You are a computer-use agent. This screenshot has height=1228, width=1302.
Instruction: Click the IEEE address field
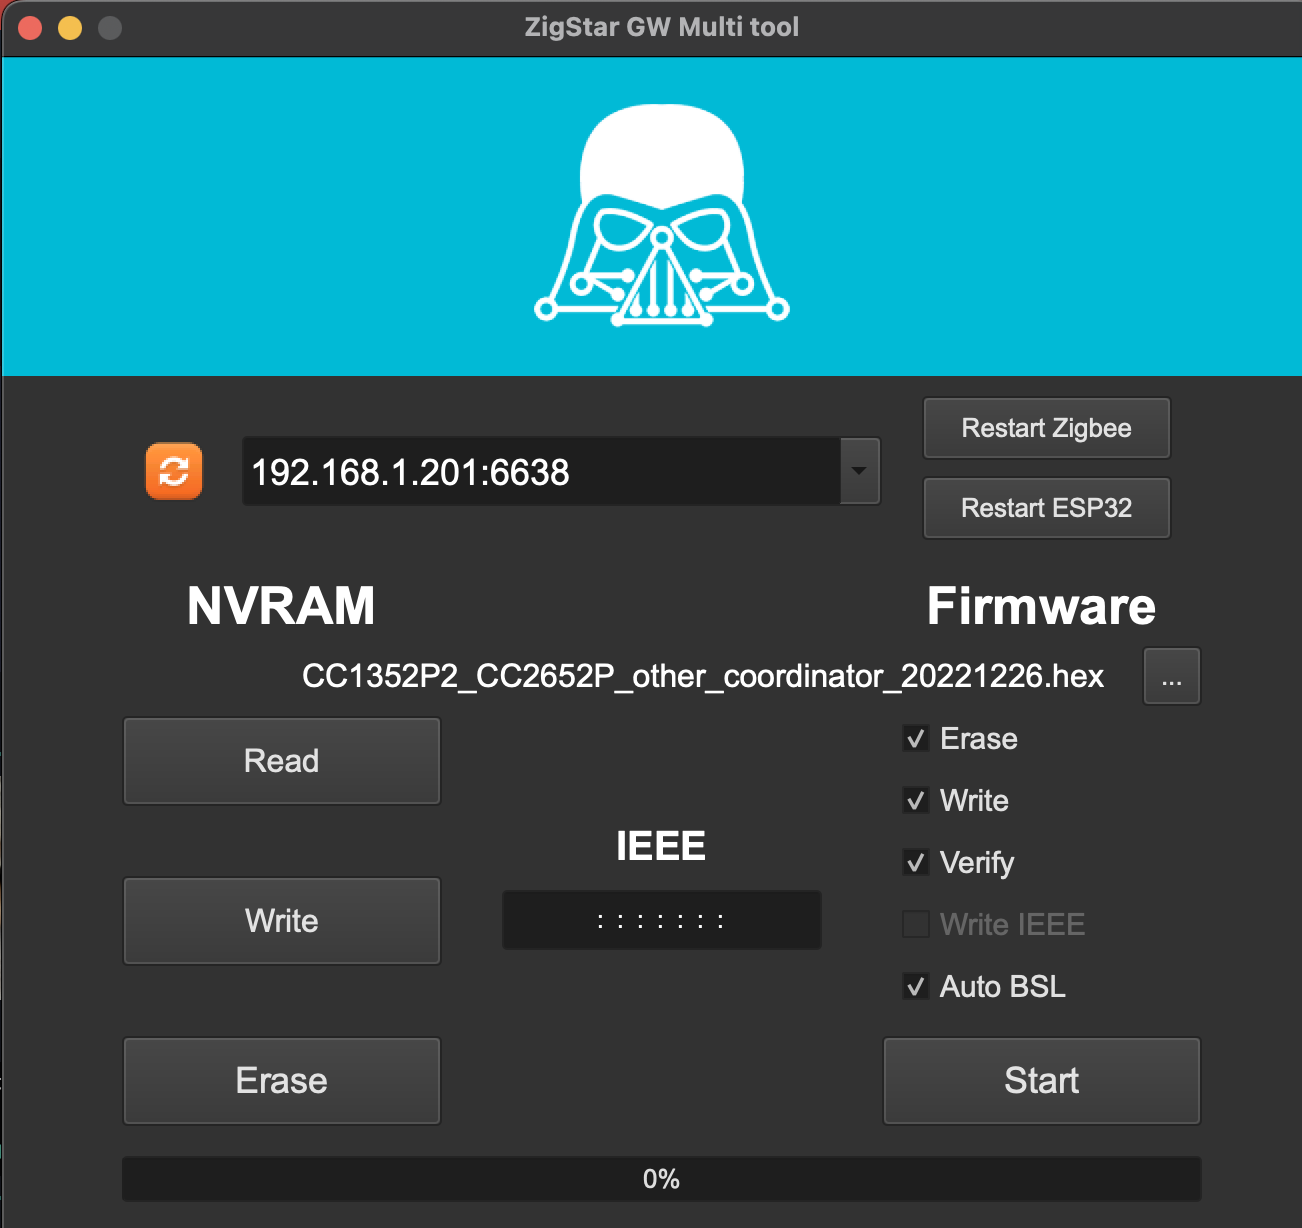pos(661,920)
